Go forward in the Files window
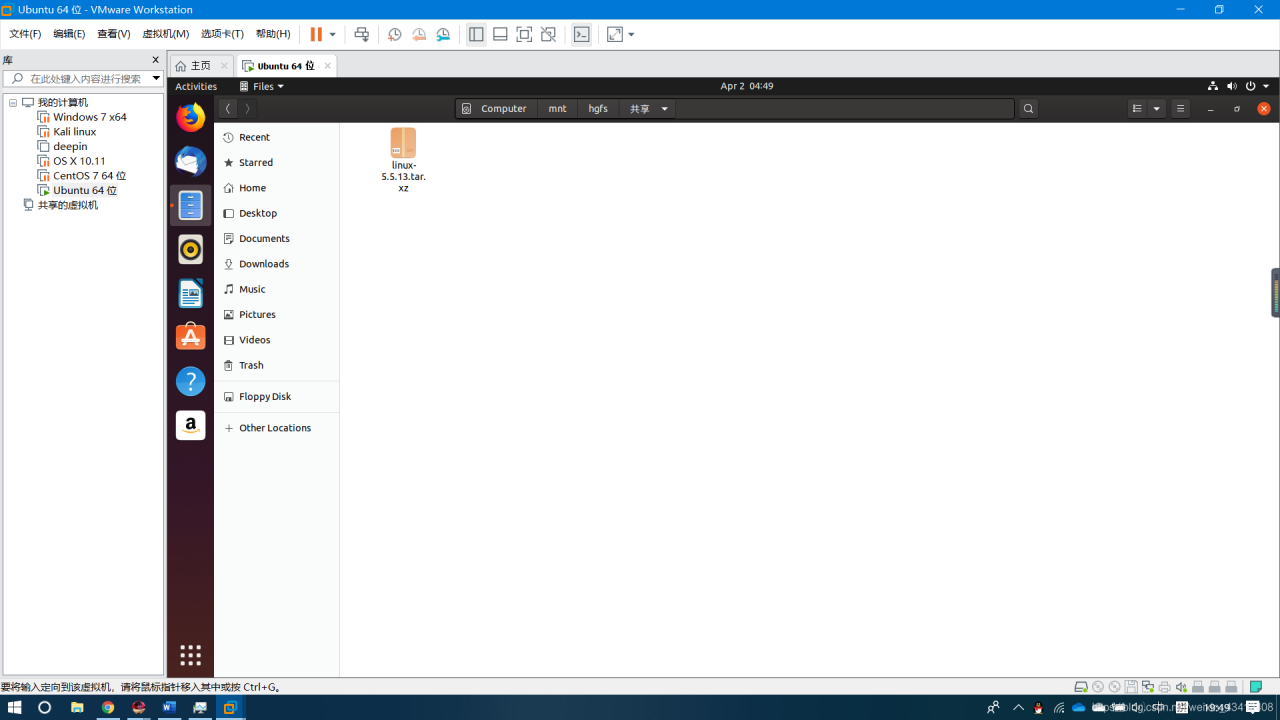The height and width of the screenshot is (720, 1280). (247, 108)
